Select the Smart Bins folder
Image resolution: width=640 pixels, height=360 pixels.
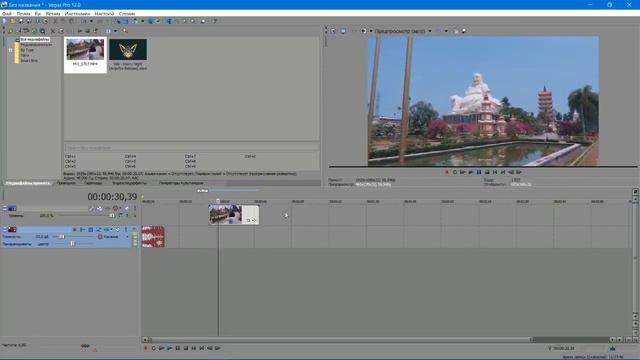point(29,60)
